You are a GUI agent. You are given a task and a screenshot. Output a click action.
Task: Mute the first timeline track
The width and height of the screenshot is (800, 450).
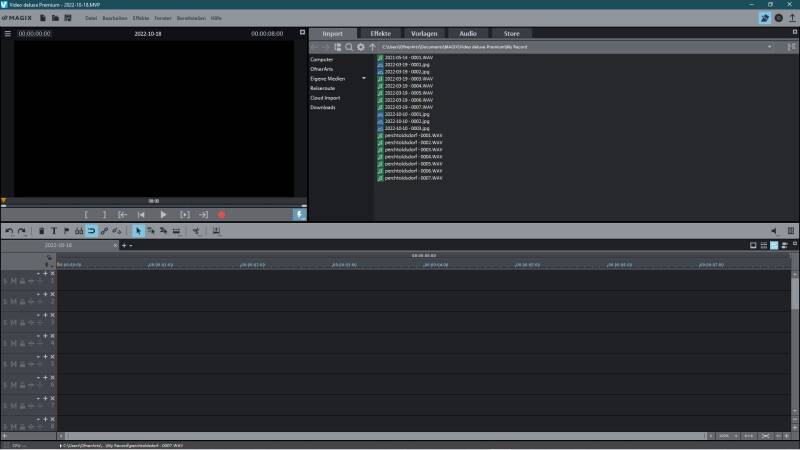coord(14,281)
